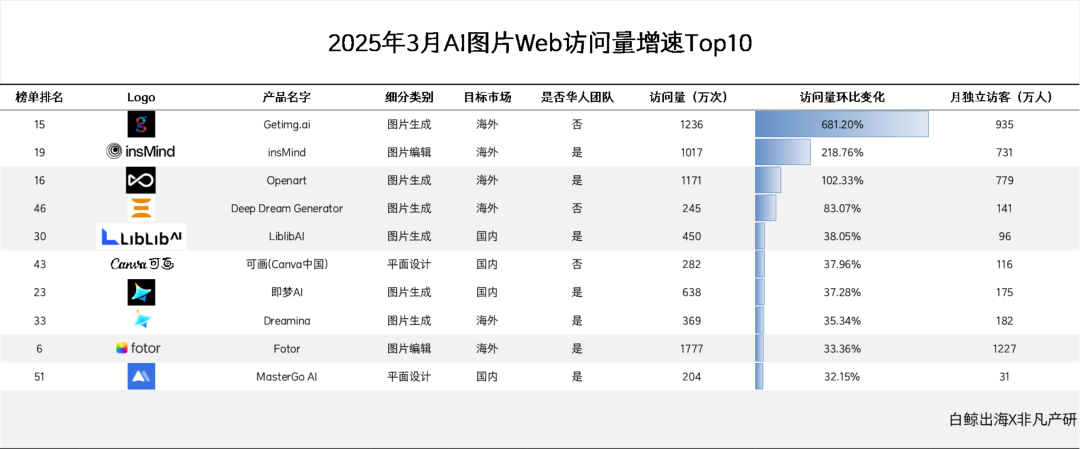Click the Deep Dream Generator logo

click(x=143, y=208)
